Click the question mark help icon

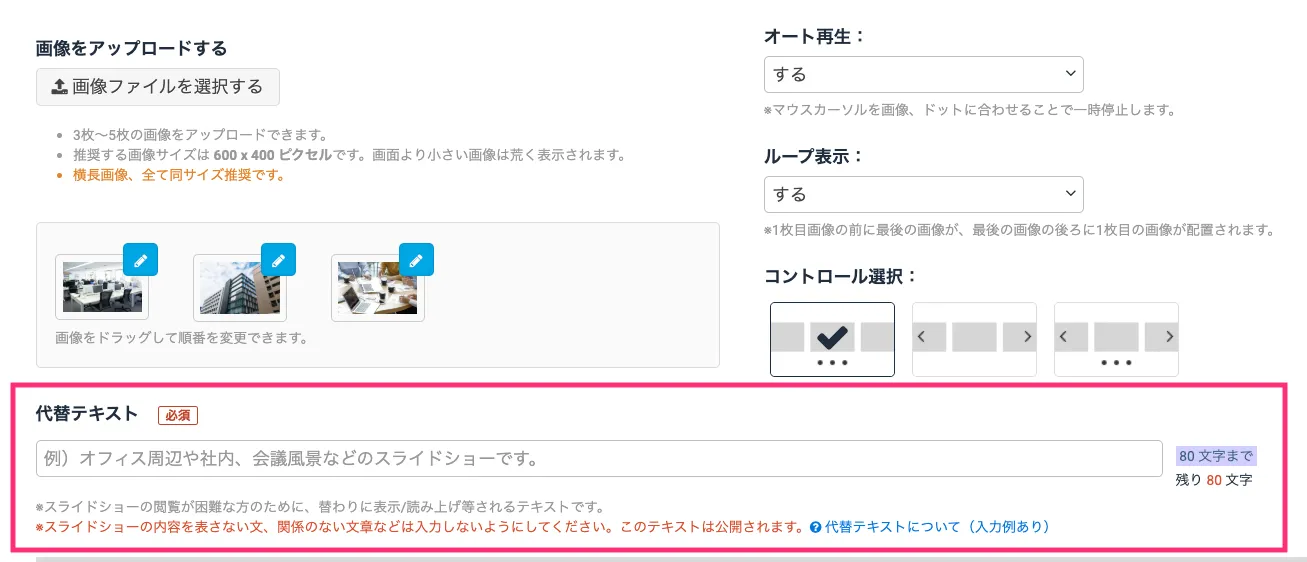[x=816, y=527]
